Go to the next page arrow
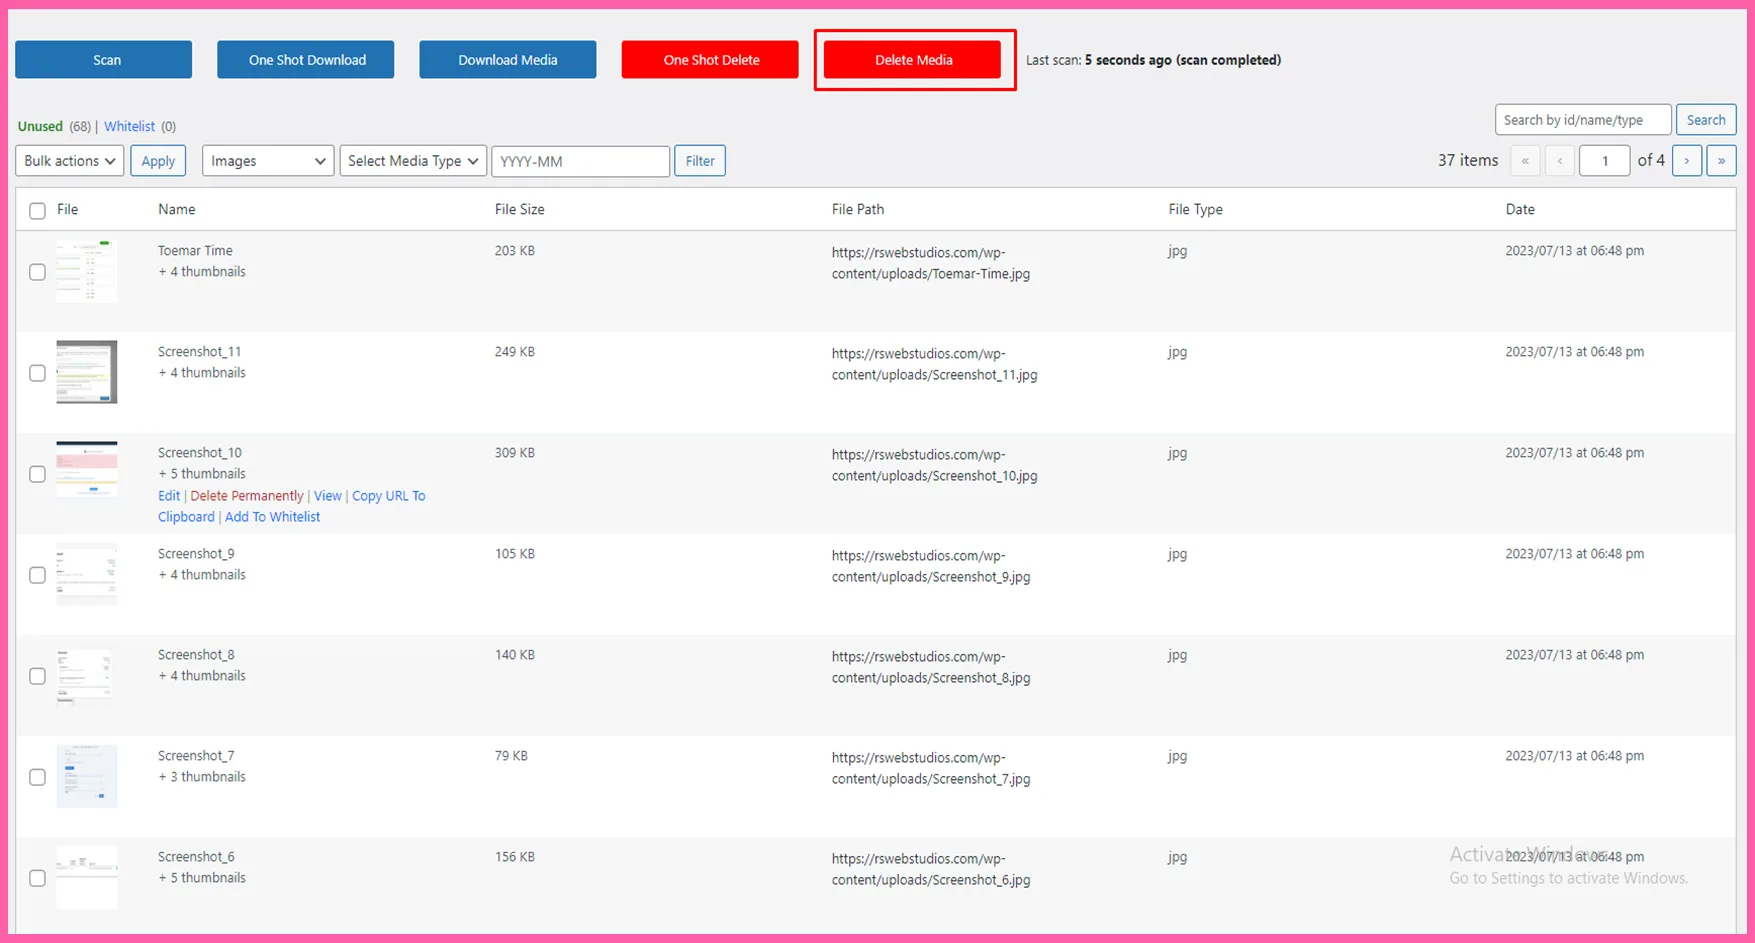The width and height of the screenshot is (1755, 943). (x=1686, y=161)
